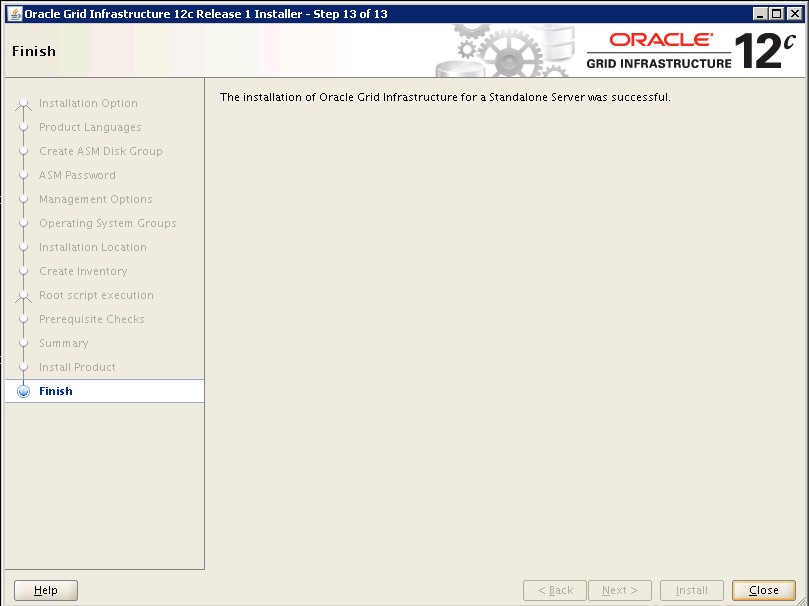Click the Java icon in title bar
This screenshot has width=809, height=606.
point(15,13)
